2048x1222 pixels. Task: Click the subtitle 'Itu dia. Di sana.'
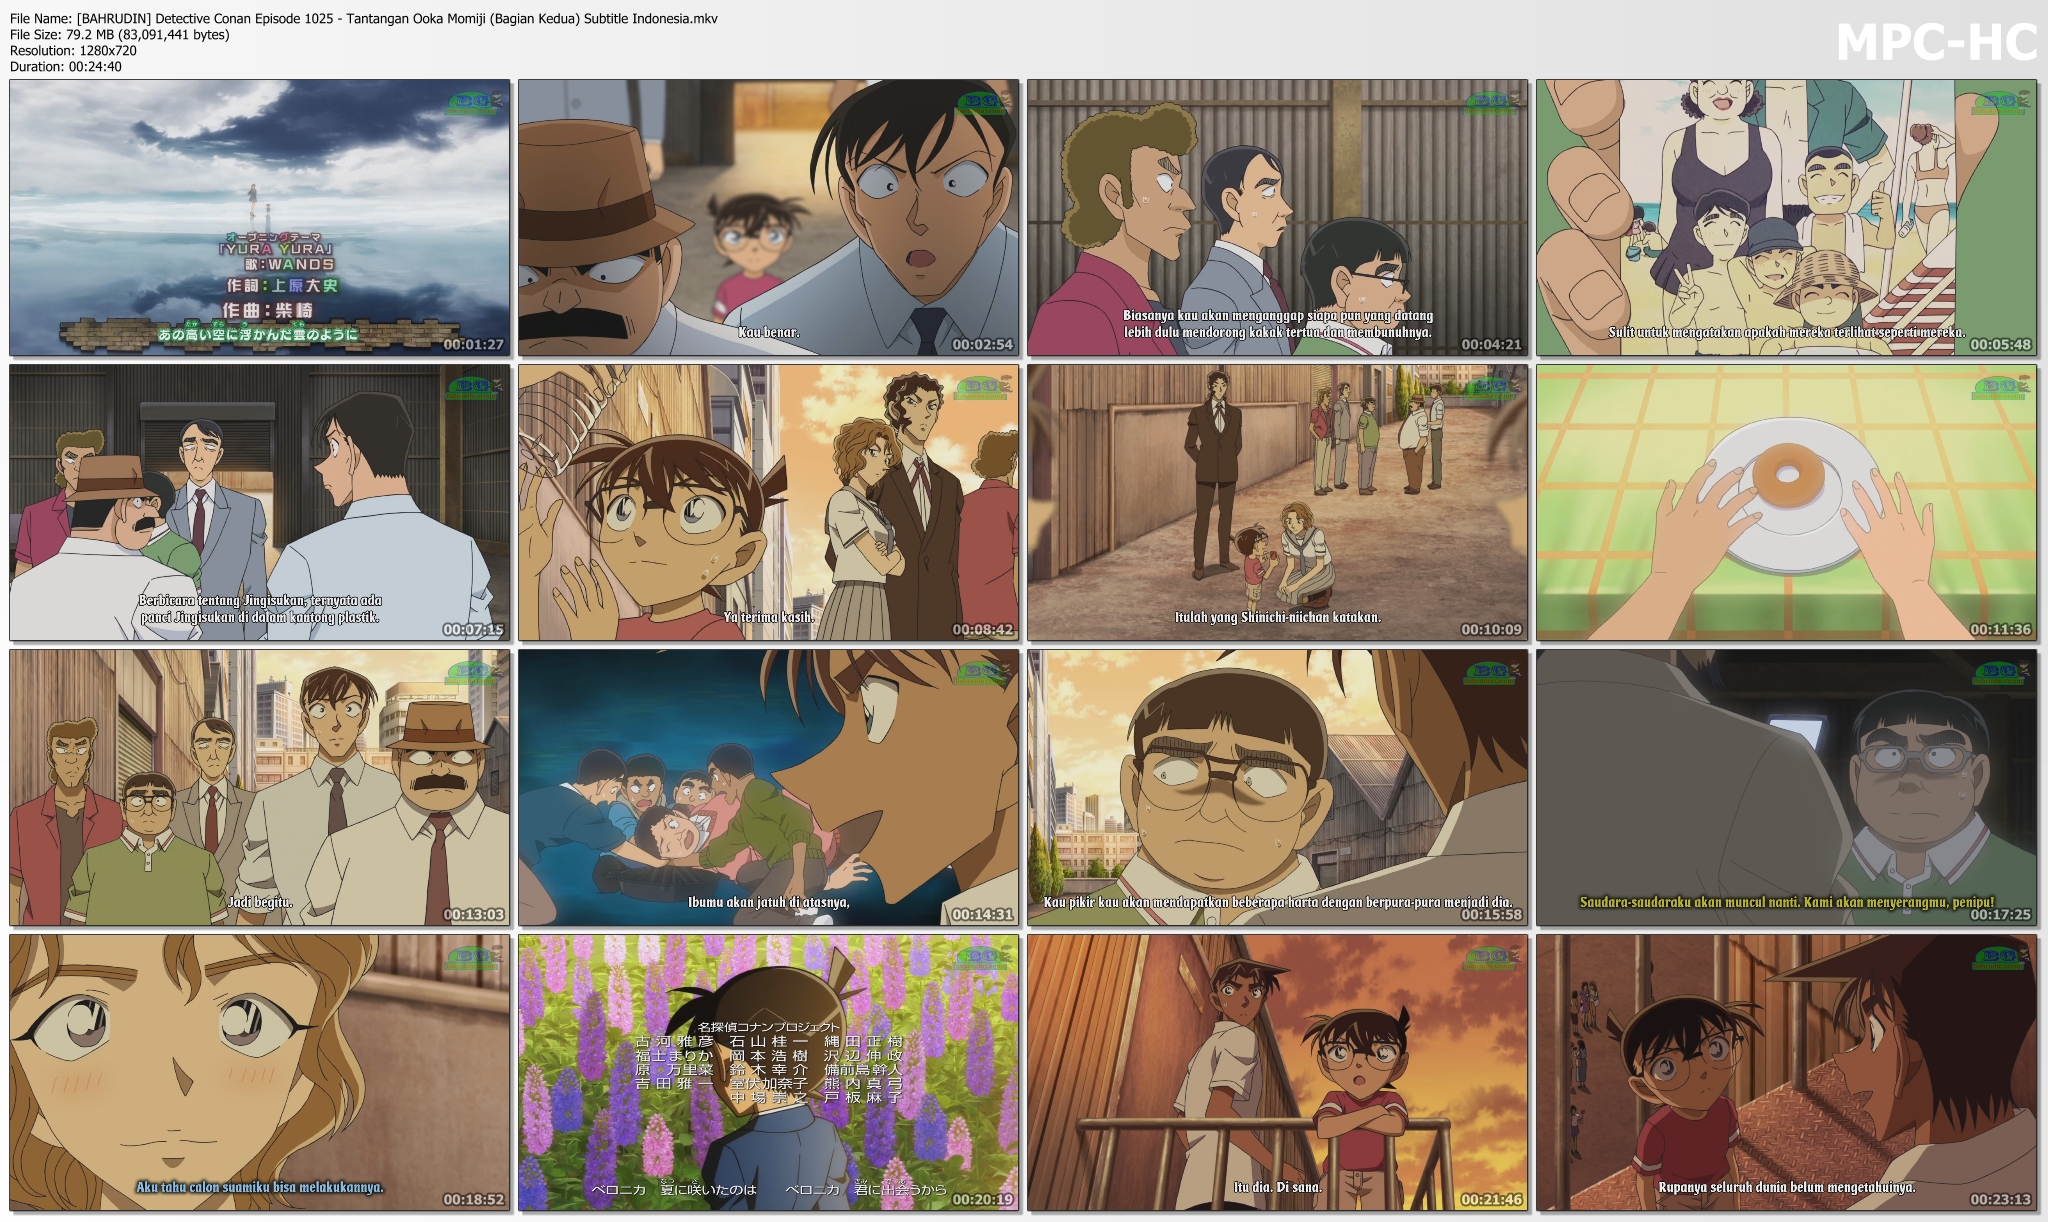[1278, 1187]
